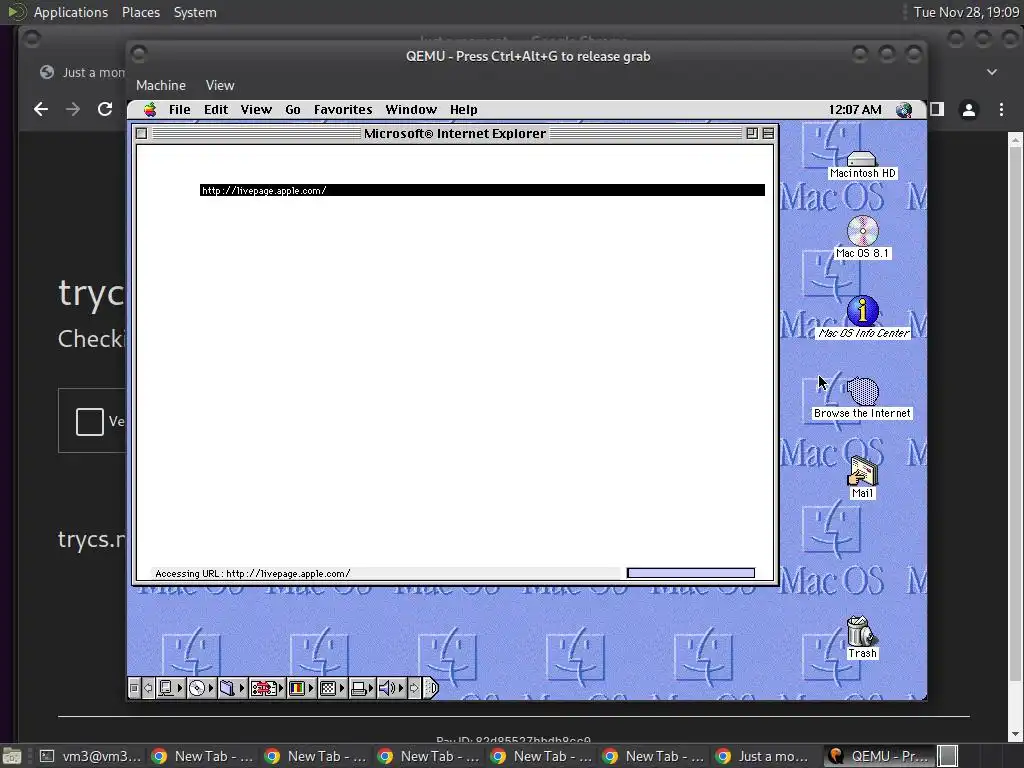The image size is (1024, 768).
Task: Open the sound volume Control Strip module
Action: coord(391,688)
